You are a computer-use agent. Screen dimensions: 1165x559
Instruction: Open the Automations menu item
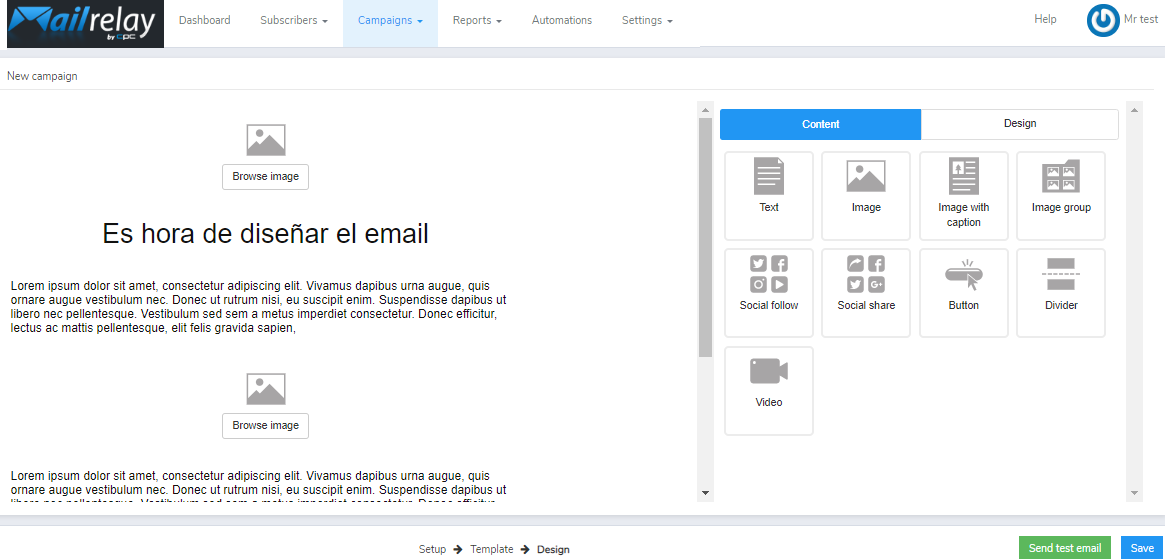pos(562,21)
